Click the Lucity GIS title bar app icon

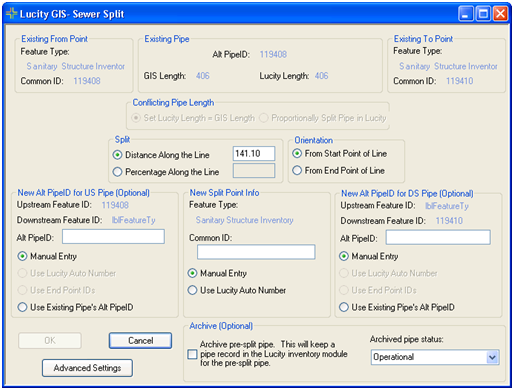(11, 14)
